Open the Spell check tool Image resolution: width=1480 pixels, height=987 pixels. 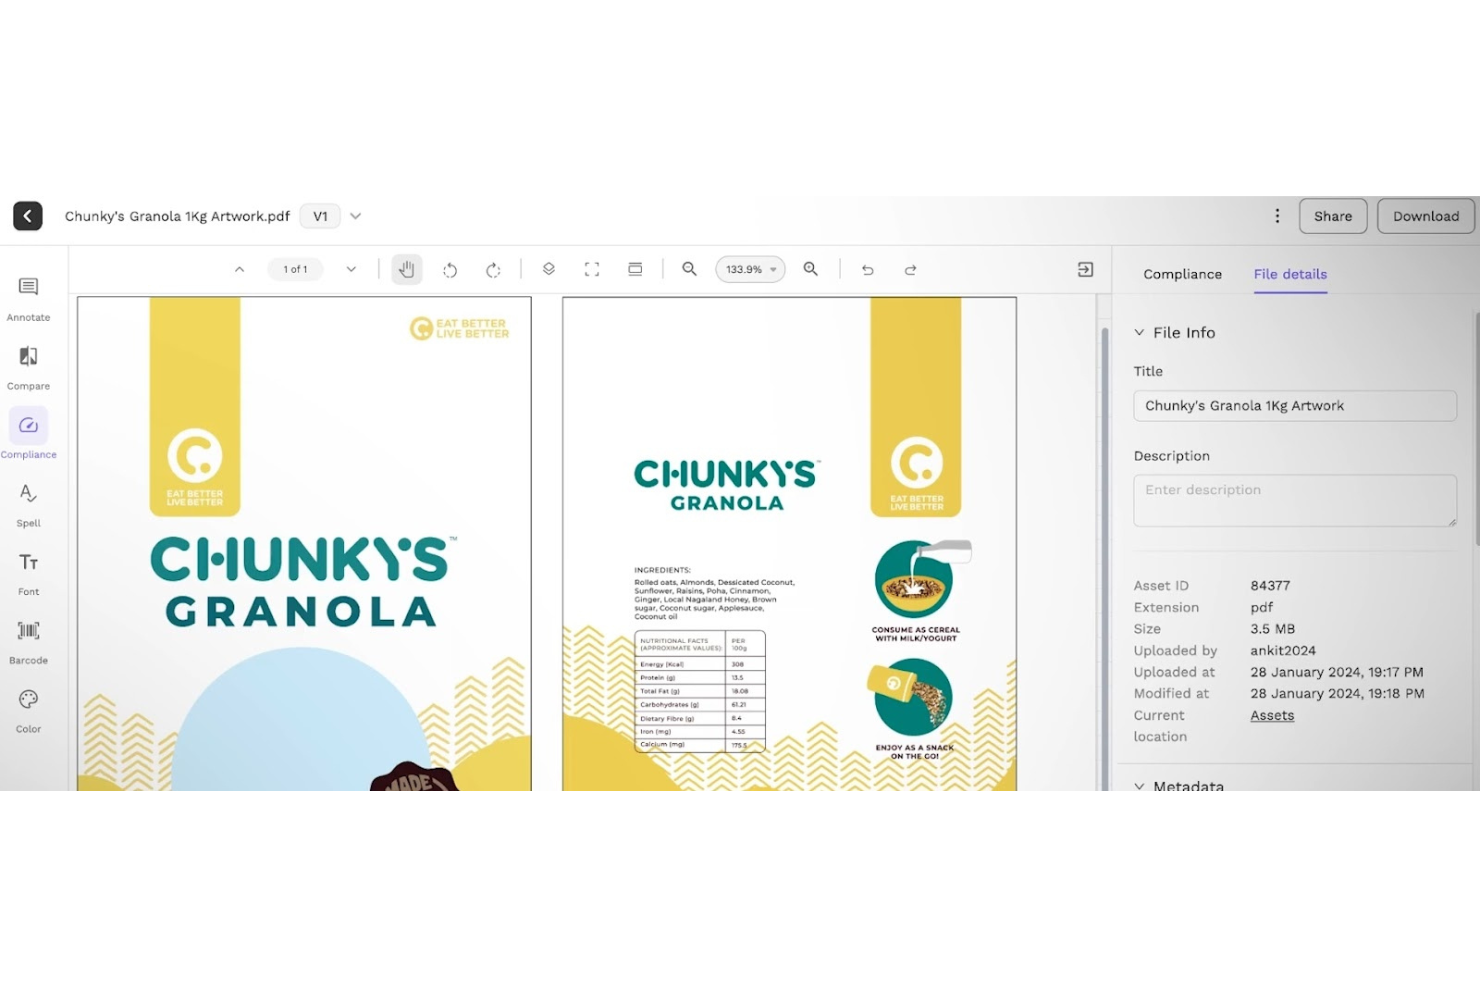tap(28, 505)
